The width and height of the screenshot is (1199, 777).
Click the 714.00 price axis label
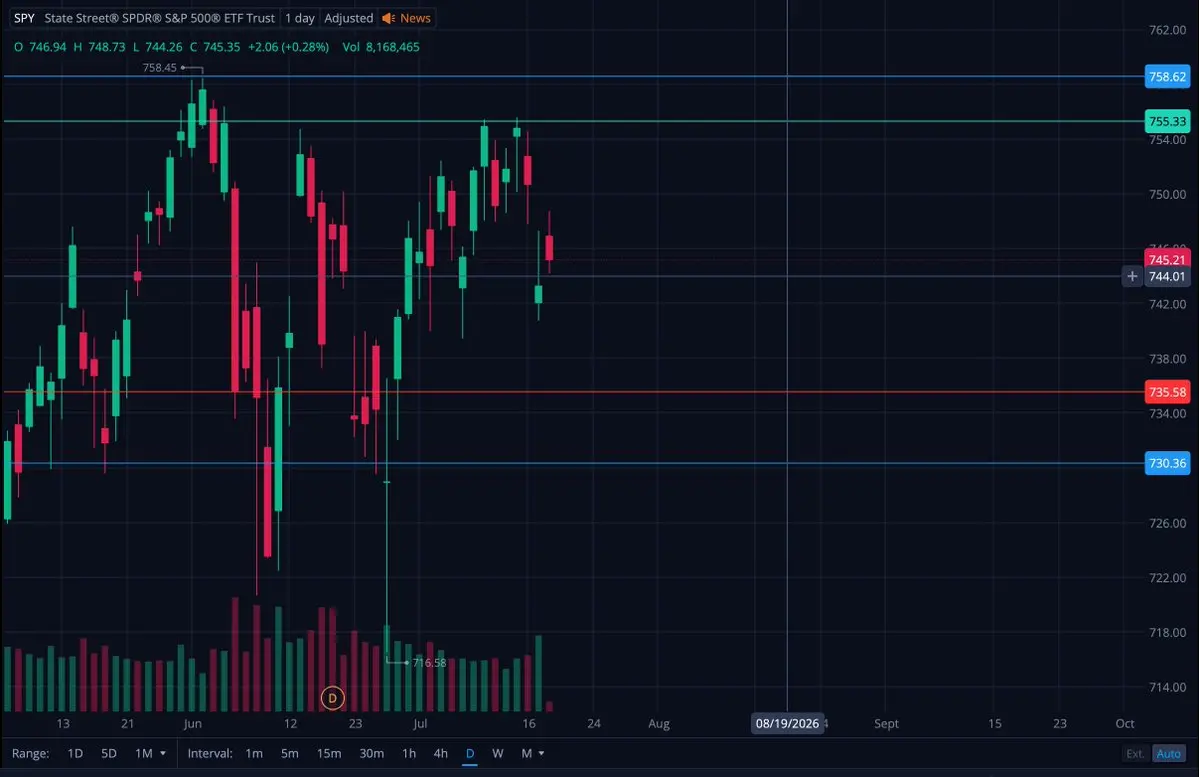pos(1168,687)
